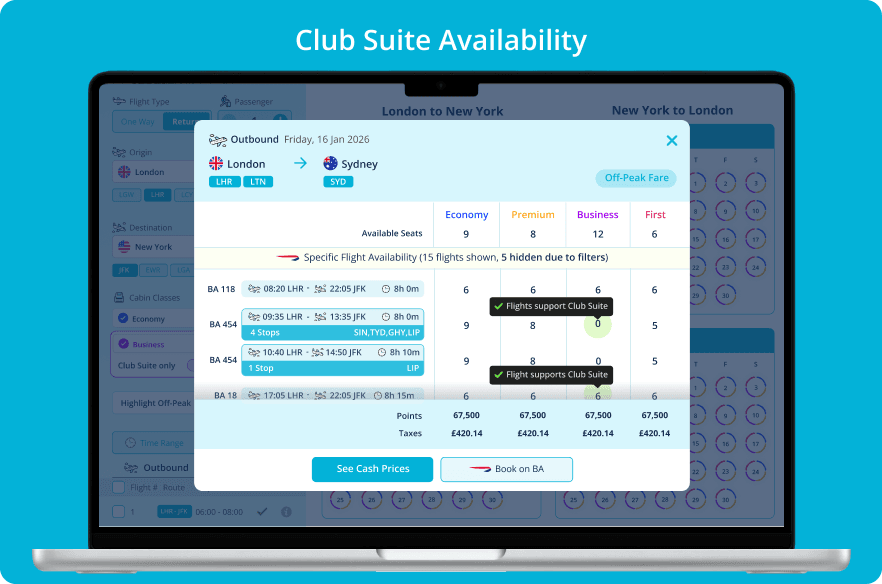Toggle the LHR origin airport chip in sidebar
This screenshot has height=584, width=882.
point(158,195)
